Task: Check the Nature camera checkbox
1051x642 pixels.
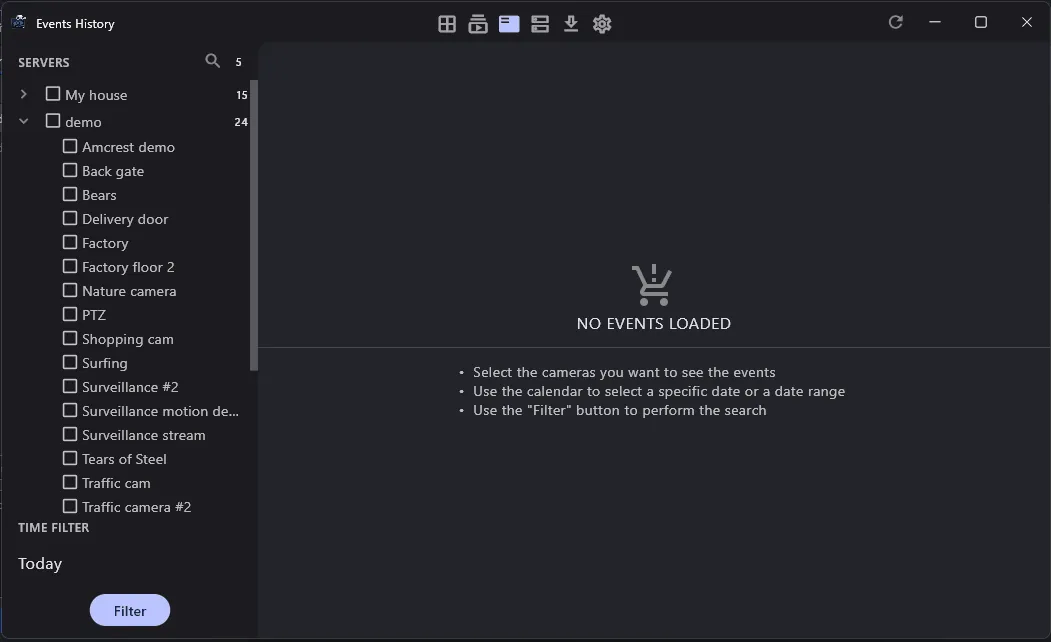Action: coord(70,290)
